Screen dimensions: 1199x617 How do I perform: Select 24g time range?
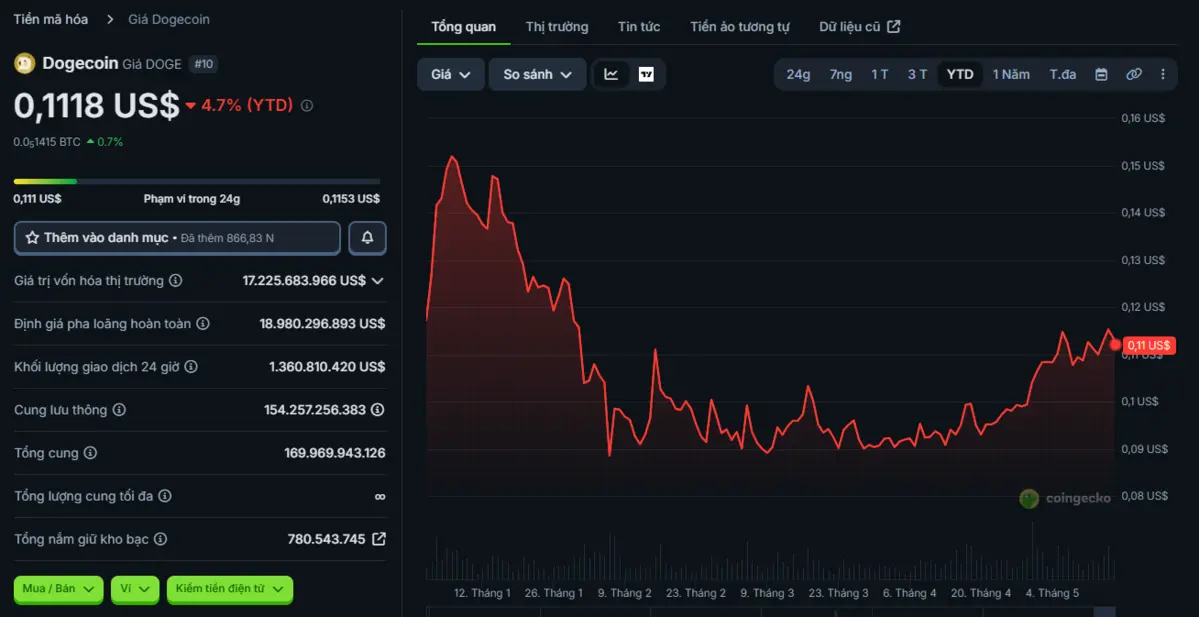[798, 74]
